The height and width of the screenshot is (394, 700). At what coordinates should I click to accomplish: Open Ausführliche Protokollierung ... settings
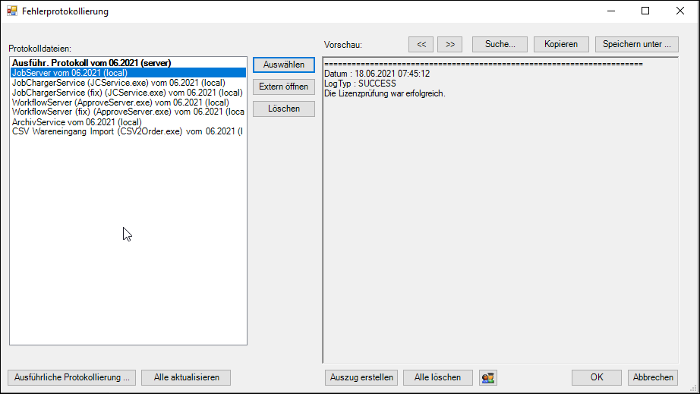[71, 377]
